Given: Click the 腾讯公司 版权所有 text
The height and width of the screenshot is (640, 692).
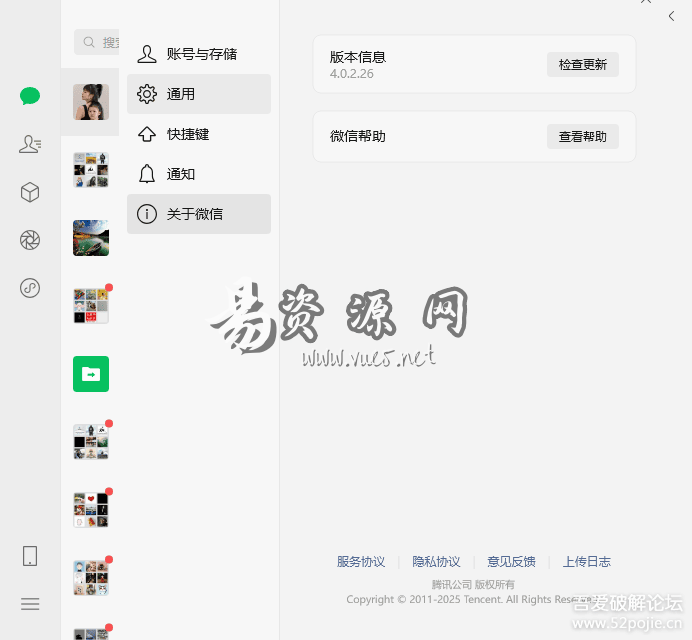Looking at the screenshot, I should pyautogui.click(x=473, y=584).
